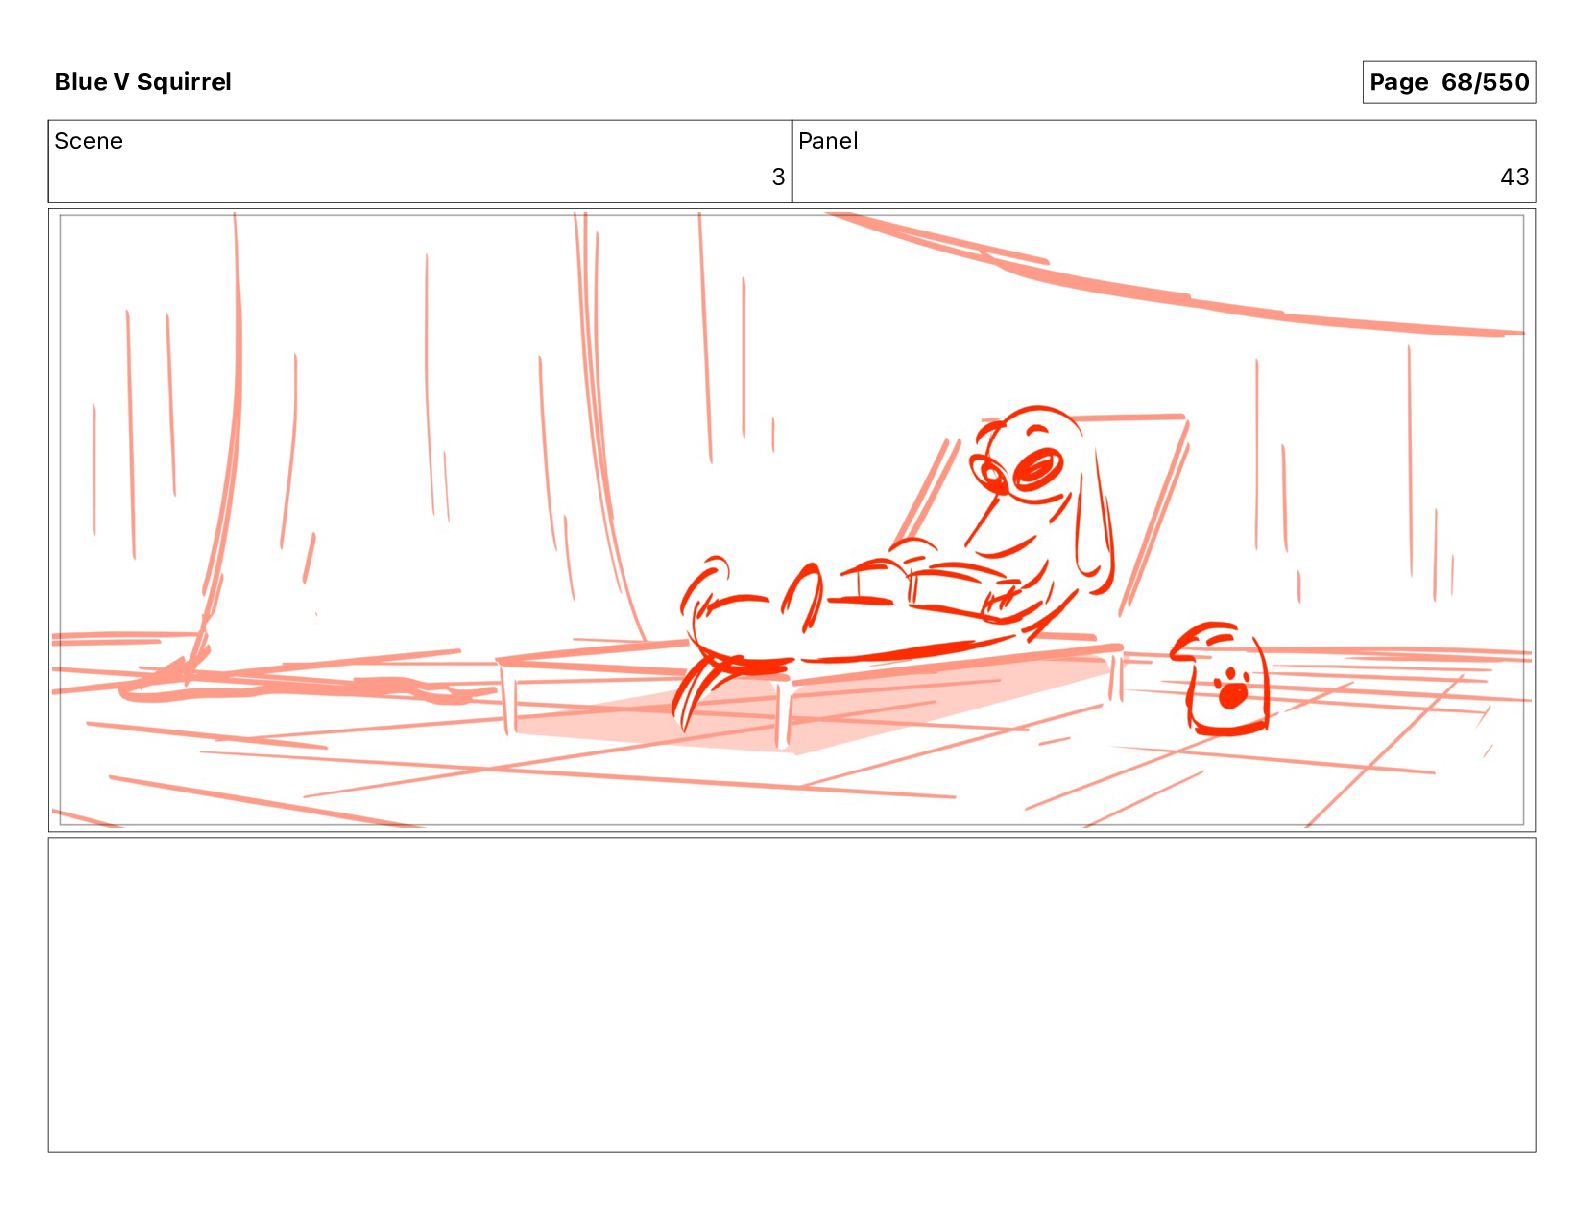Click the 'Blue V Squirrel' title text
1584x1224 pixels.
tap(143, 82)
